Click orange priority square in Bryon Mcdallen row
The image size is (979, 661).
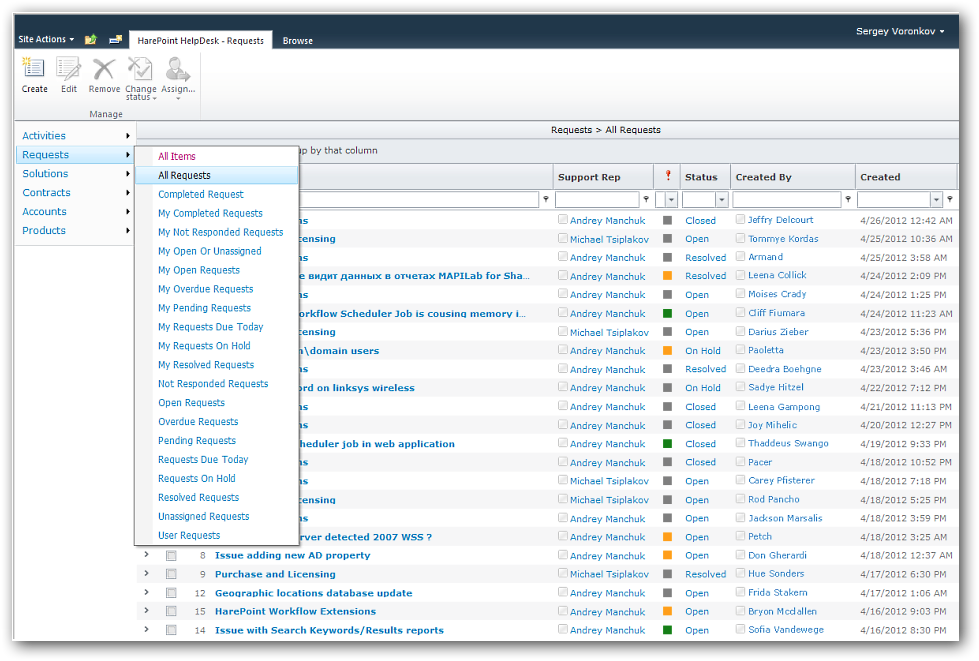tap(667, 611)
